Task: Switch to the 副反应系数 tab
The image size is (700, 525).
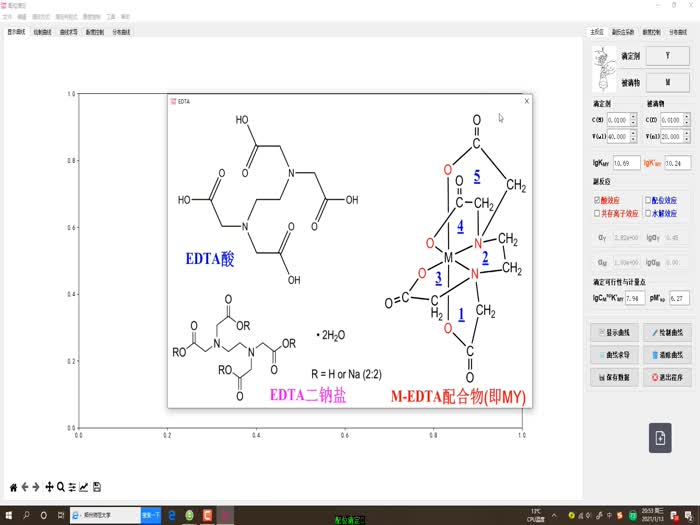Action: coord(623,32)
